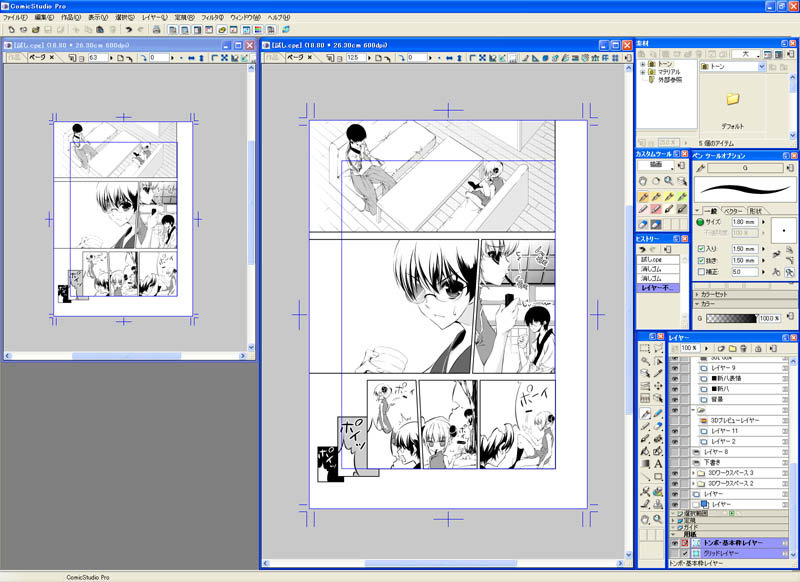800x582 pixels.
Task: Select the Text (A) tool in toolbox
Action: pos(658,464)
